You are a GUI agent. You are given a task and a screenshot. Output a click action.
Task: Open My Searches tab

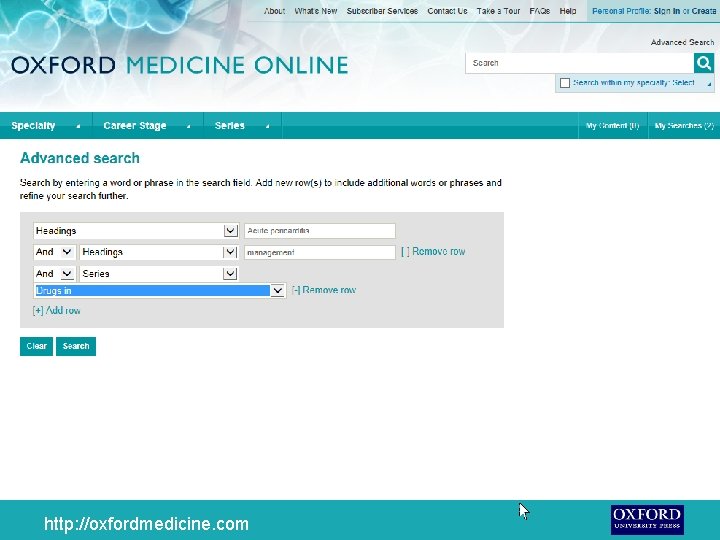point(684,125)
